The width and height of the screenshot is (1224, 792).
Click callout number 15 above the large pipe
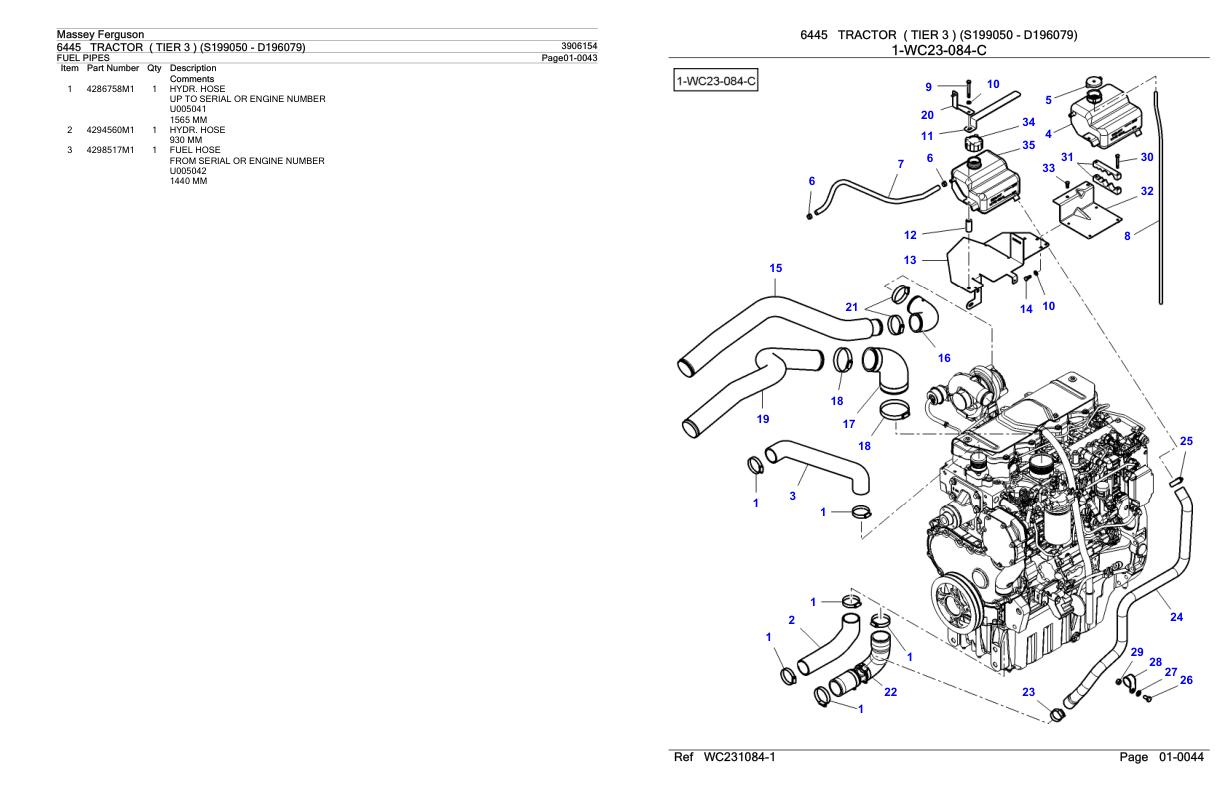point(776,268)
